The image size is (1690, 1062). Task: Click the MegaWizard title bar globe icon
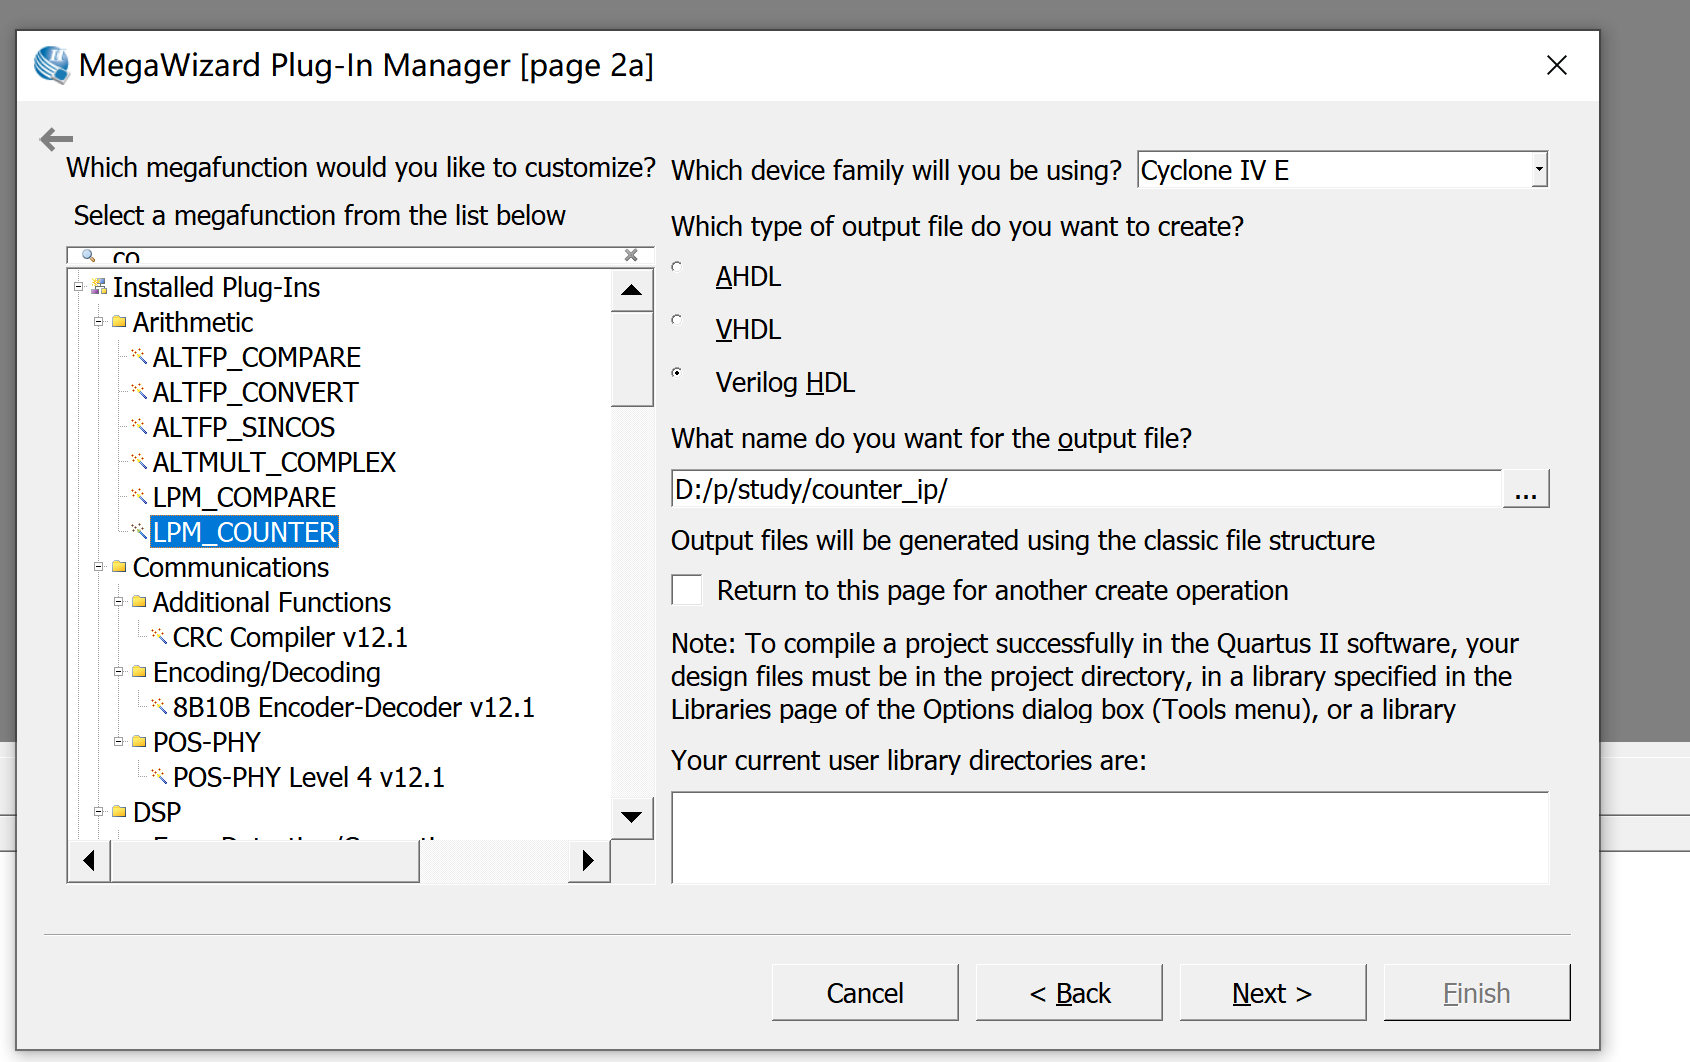point(52,65)
